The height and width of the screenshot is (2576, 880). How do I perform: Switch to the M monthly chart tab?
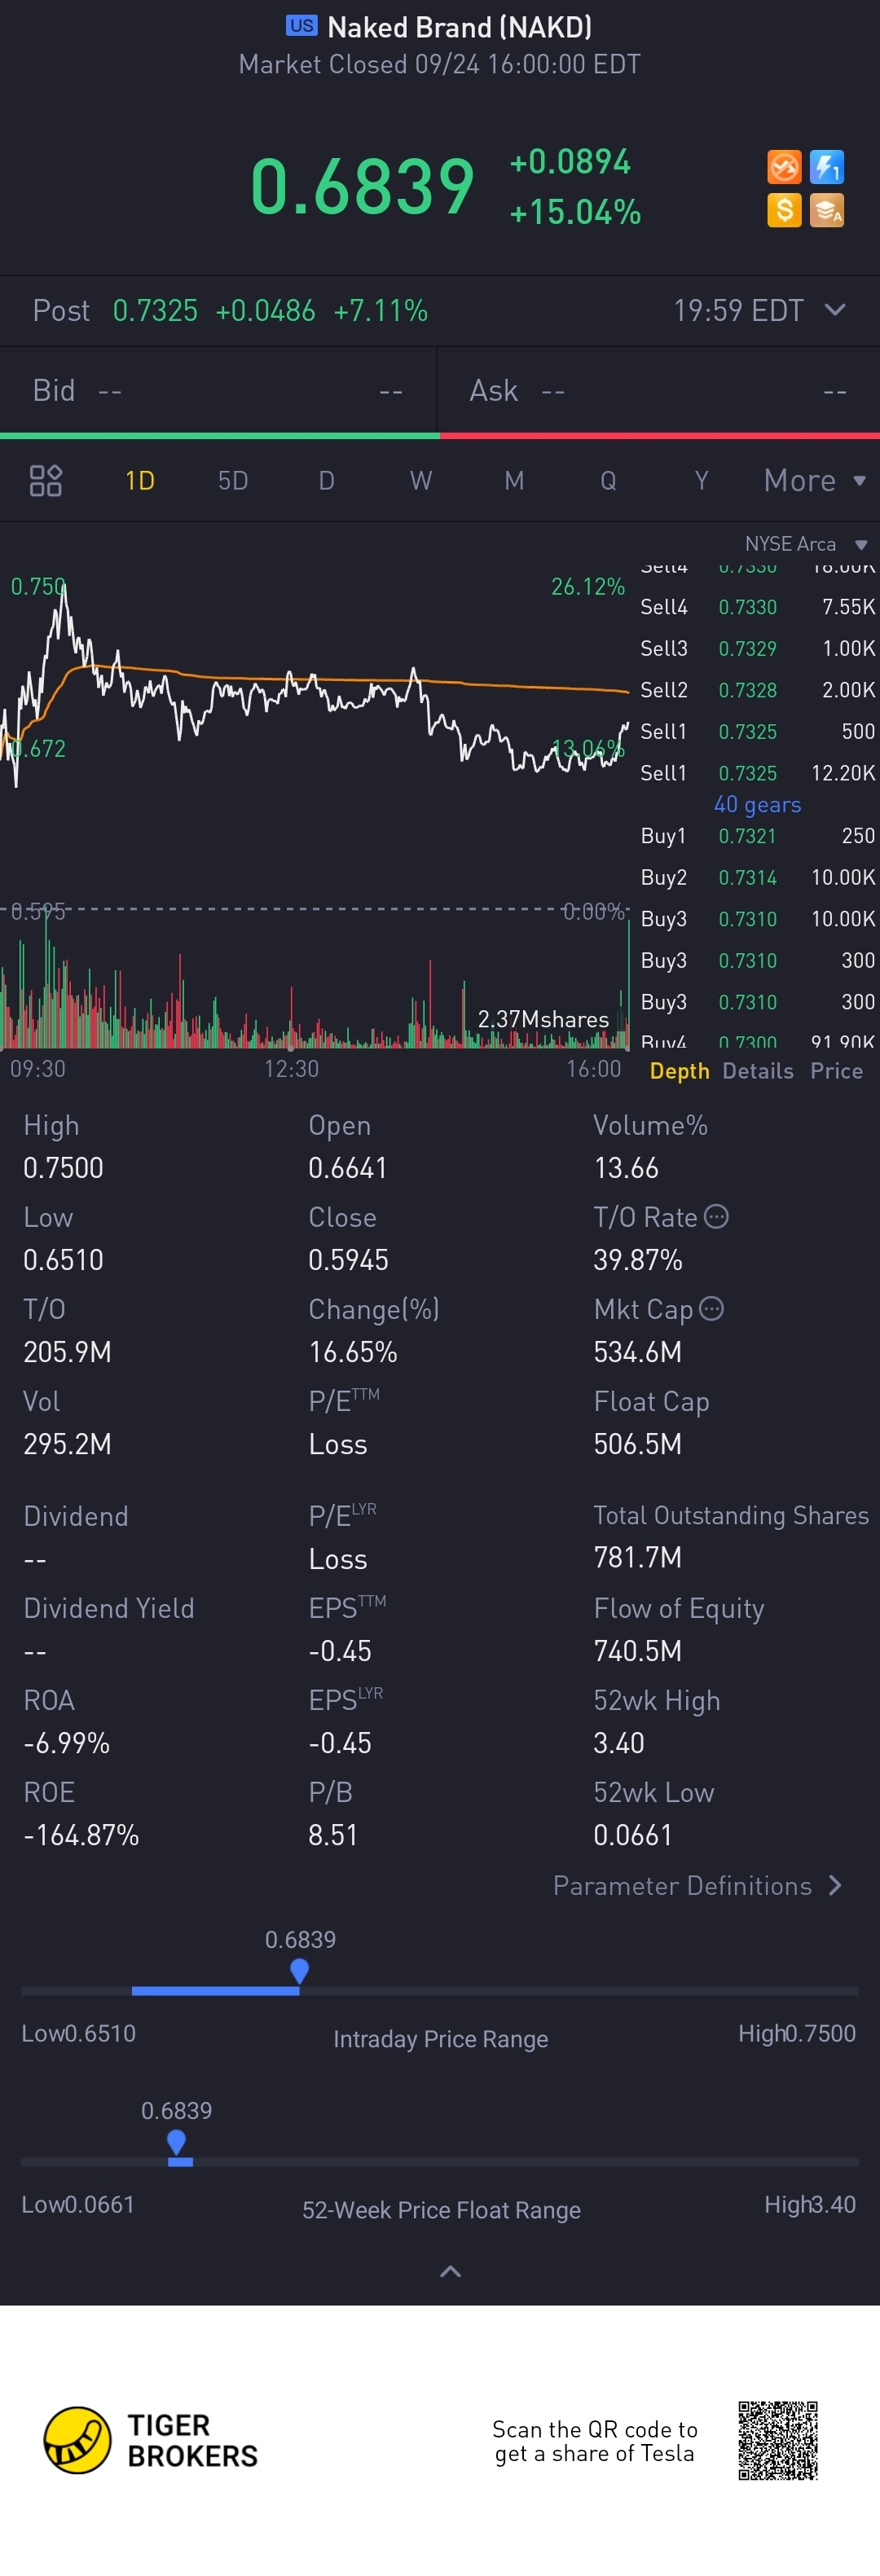coord(514,481)
